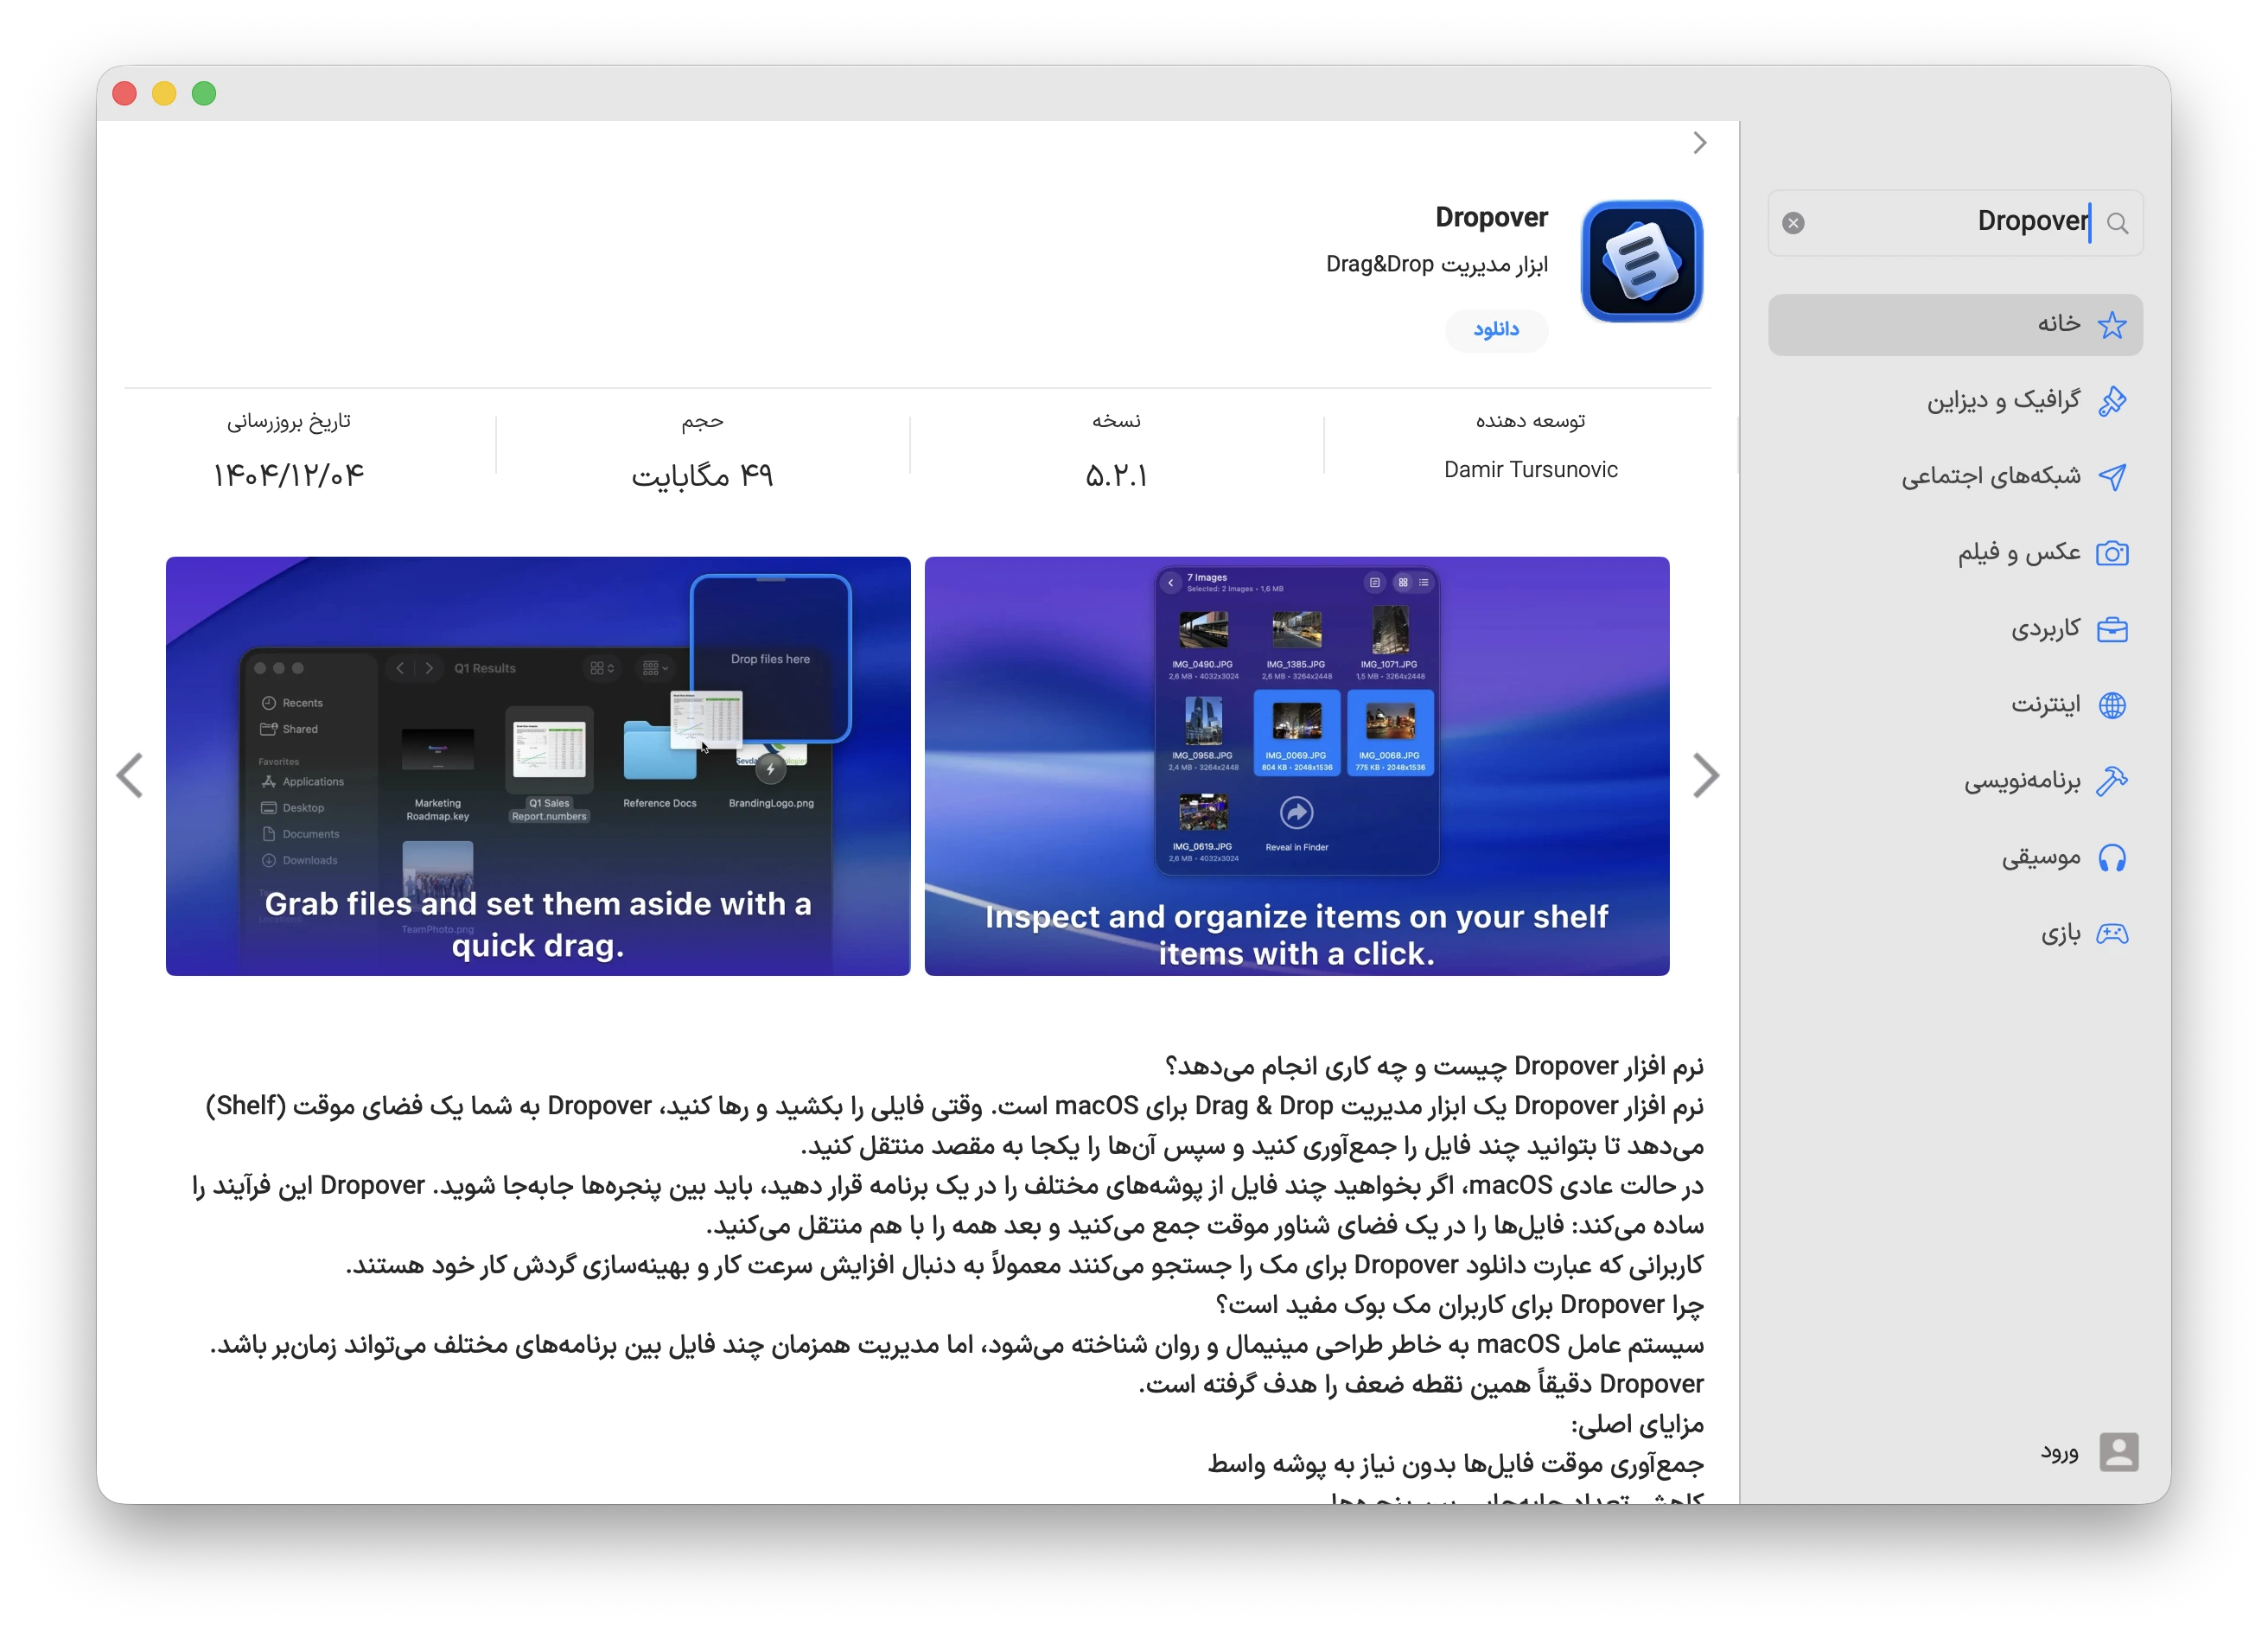This screenshot has width=2268, height=1632.
Task: Open the عکس و فیلم camera icon
Action: point(2114,552)
